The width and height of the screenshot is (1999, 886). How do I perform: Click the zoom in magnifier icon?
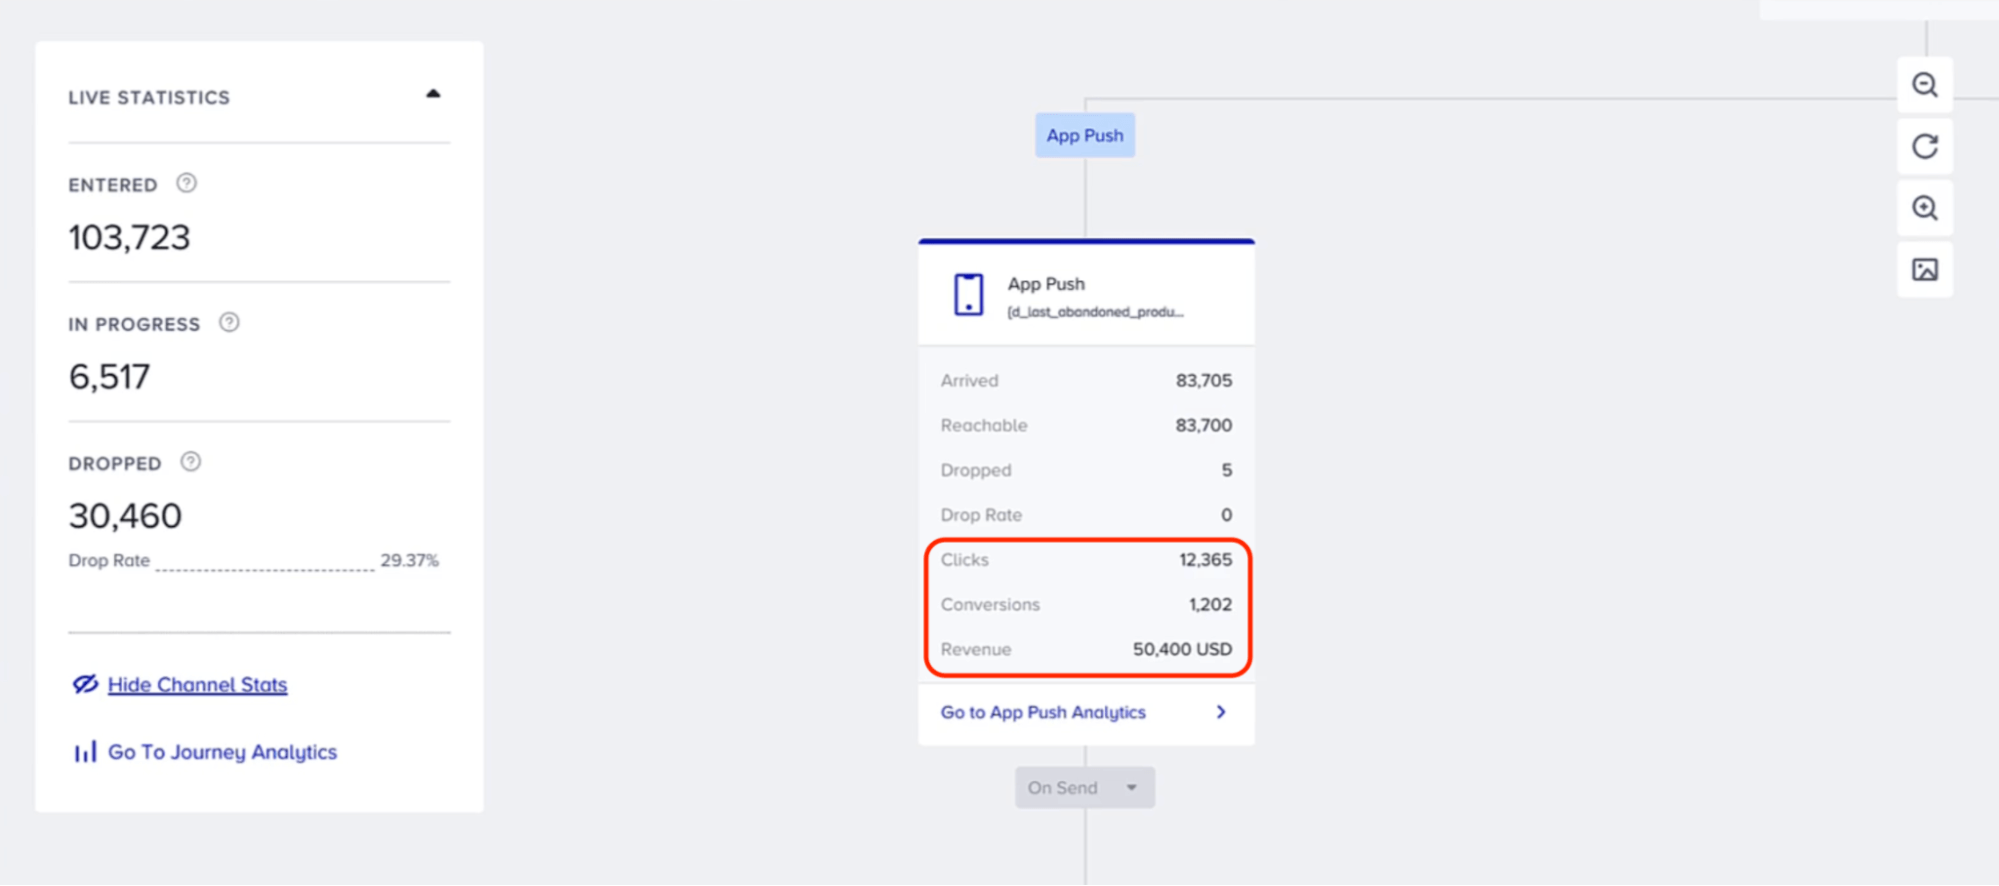point(1924,208)
